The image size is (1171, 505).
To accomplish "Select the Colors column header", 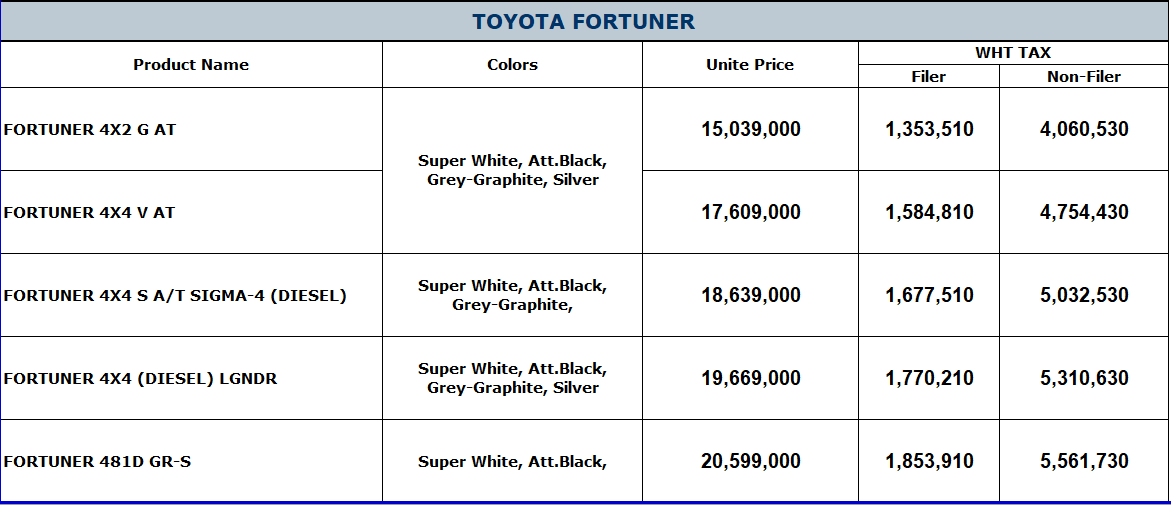I will (512, 64).
